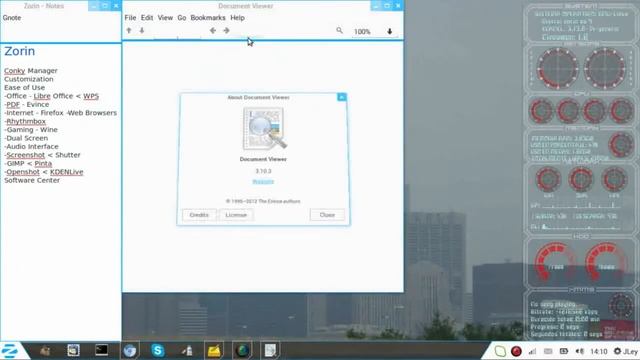This screenshot has width=640, height=360.
Task: Click the Rhythmbox link in Notes
Action: (x=26, y=121)
